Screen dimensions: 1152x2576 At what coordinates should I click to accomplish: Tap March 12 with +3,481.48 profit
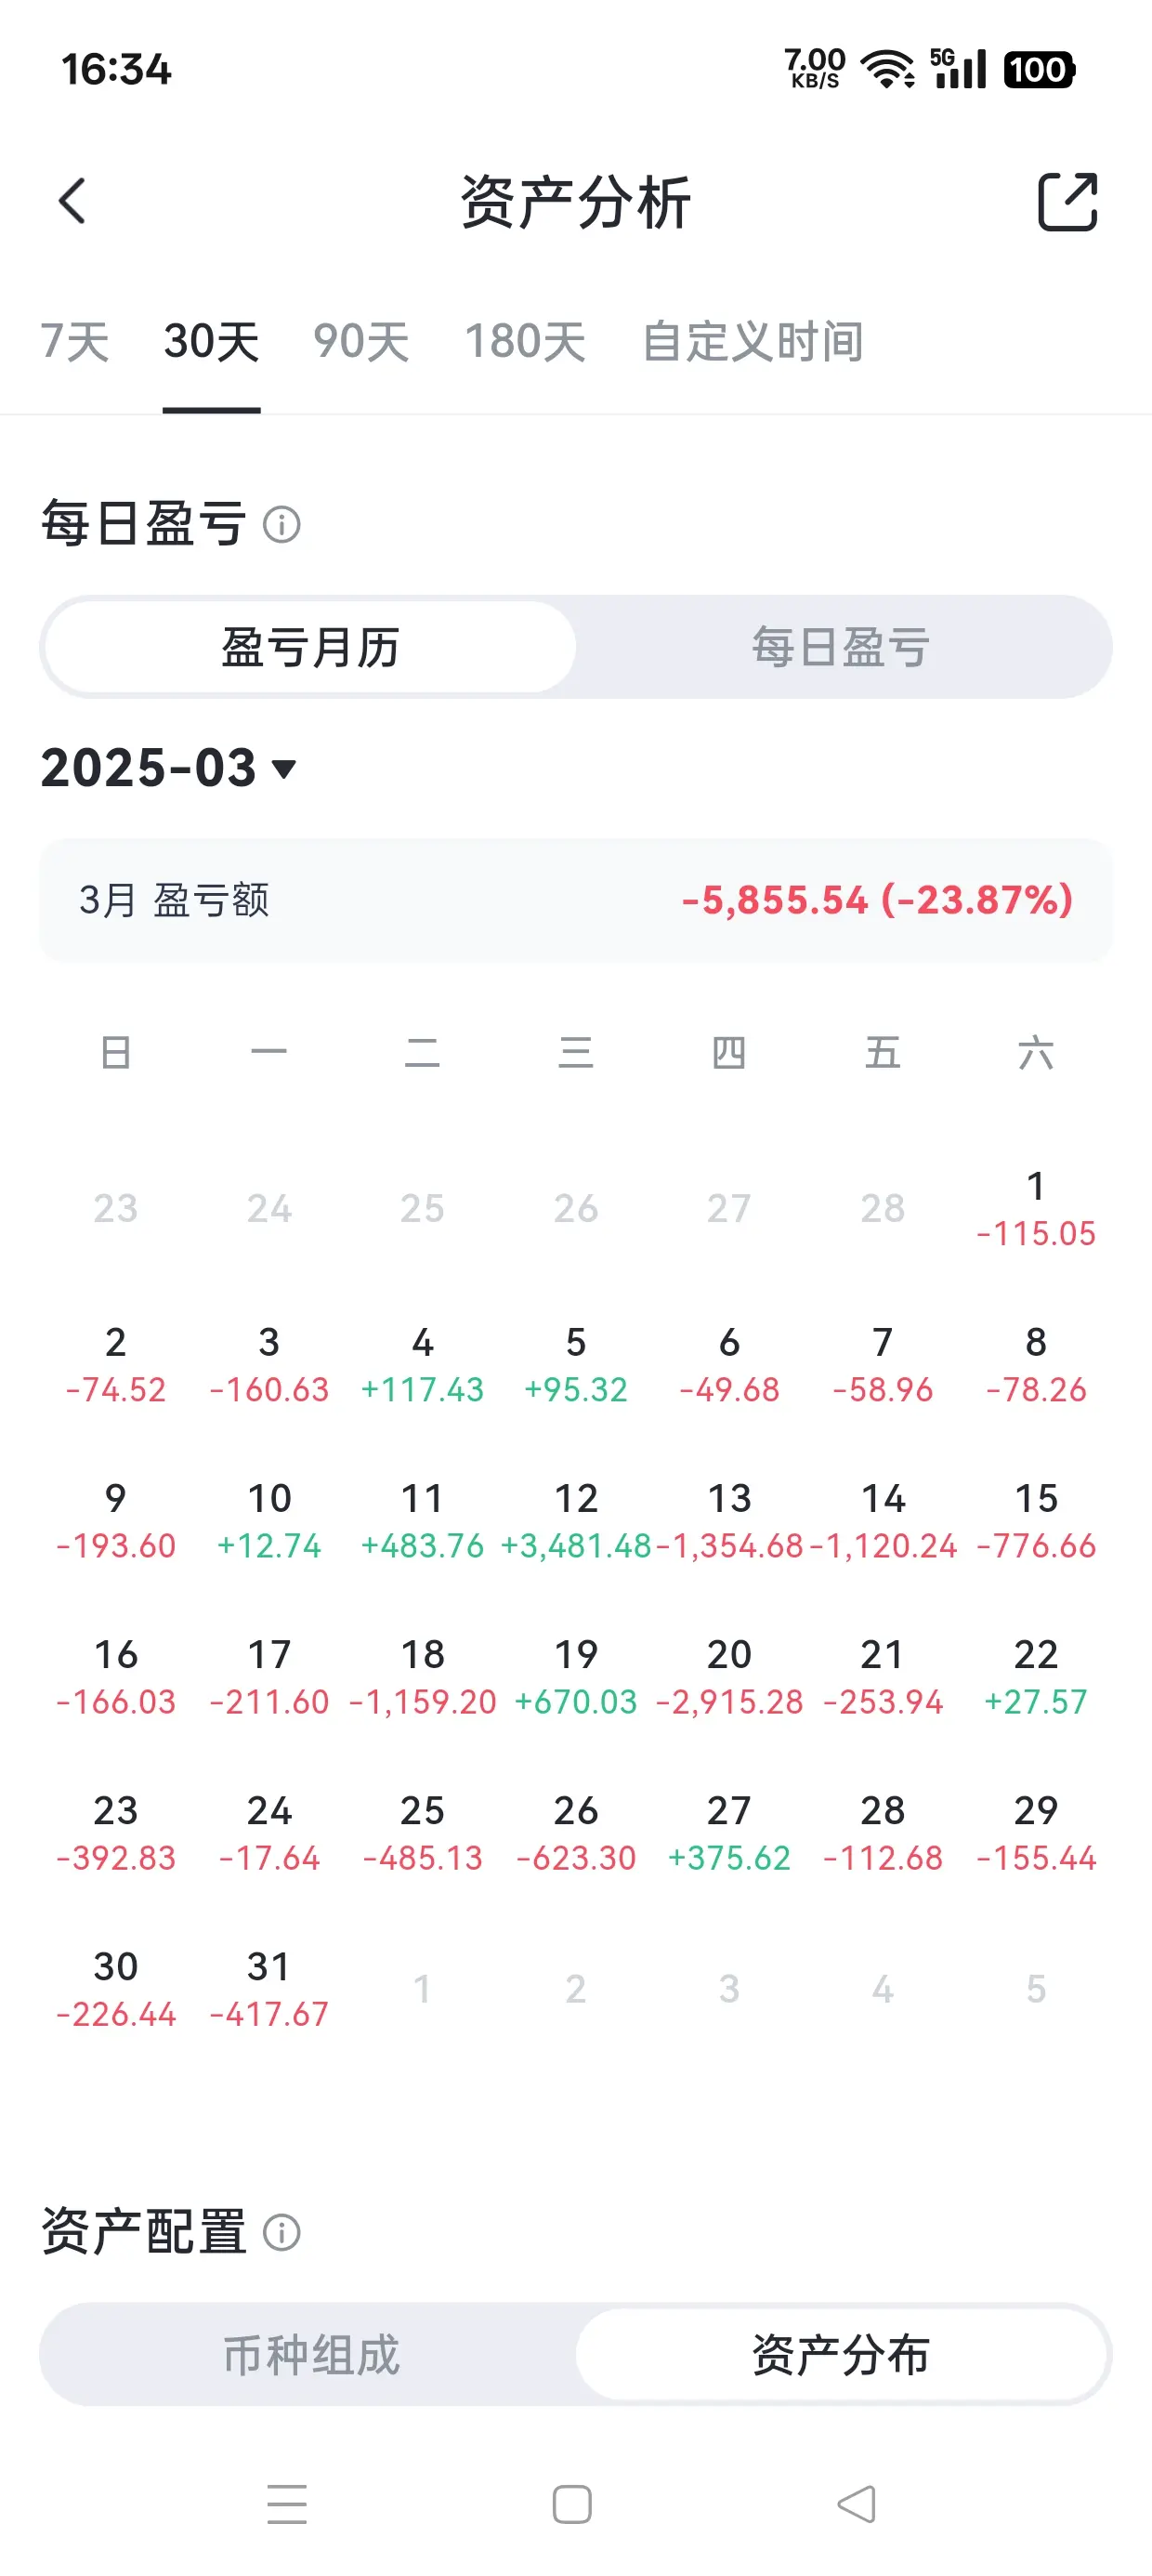tap(576, 1521)
